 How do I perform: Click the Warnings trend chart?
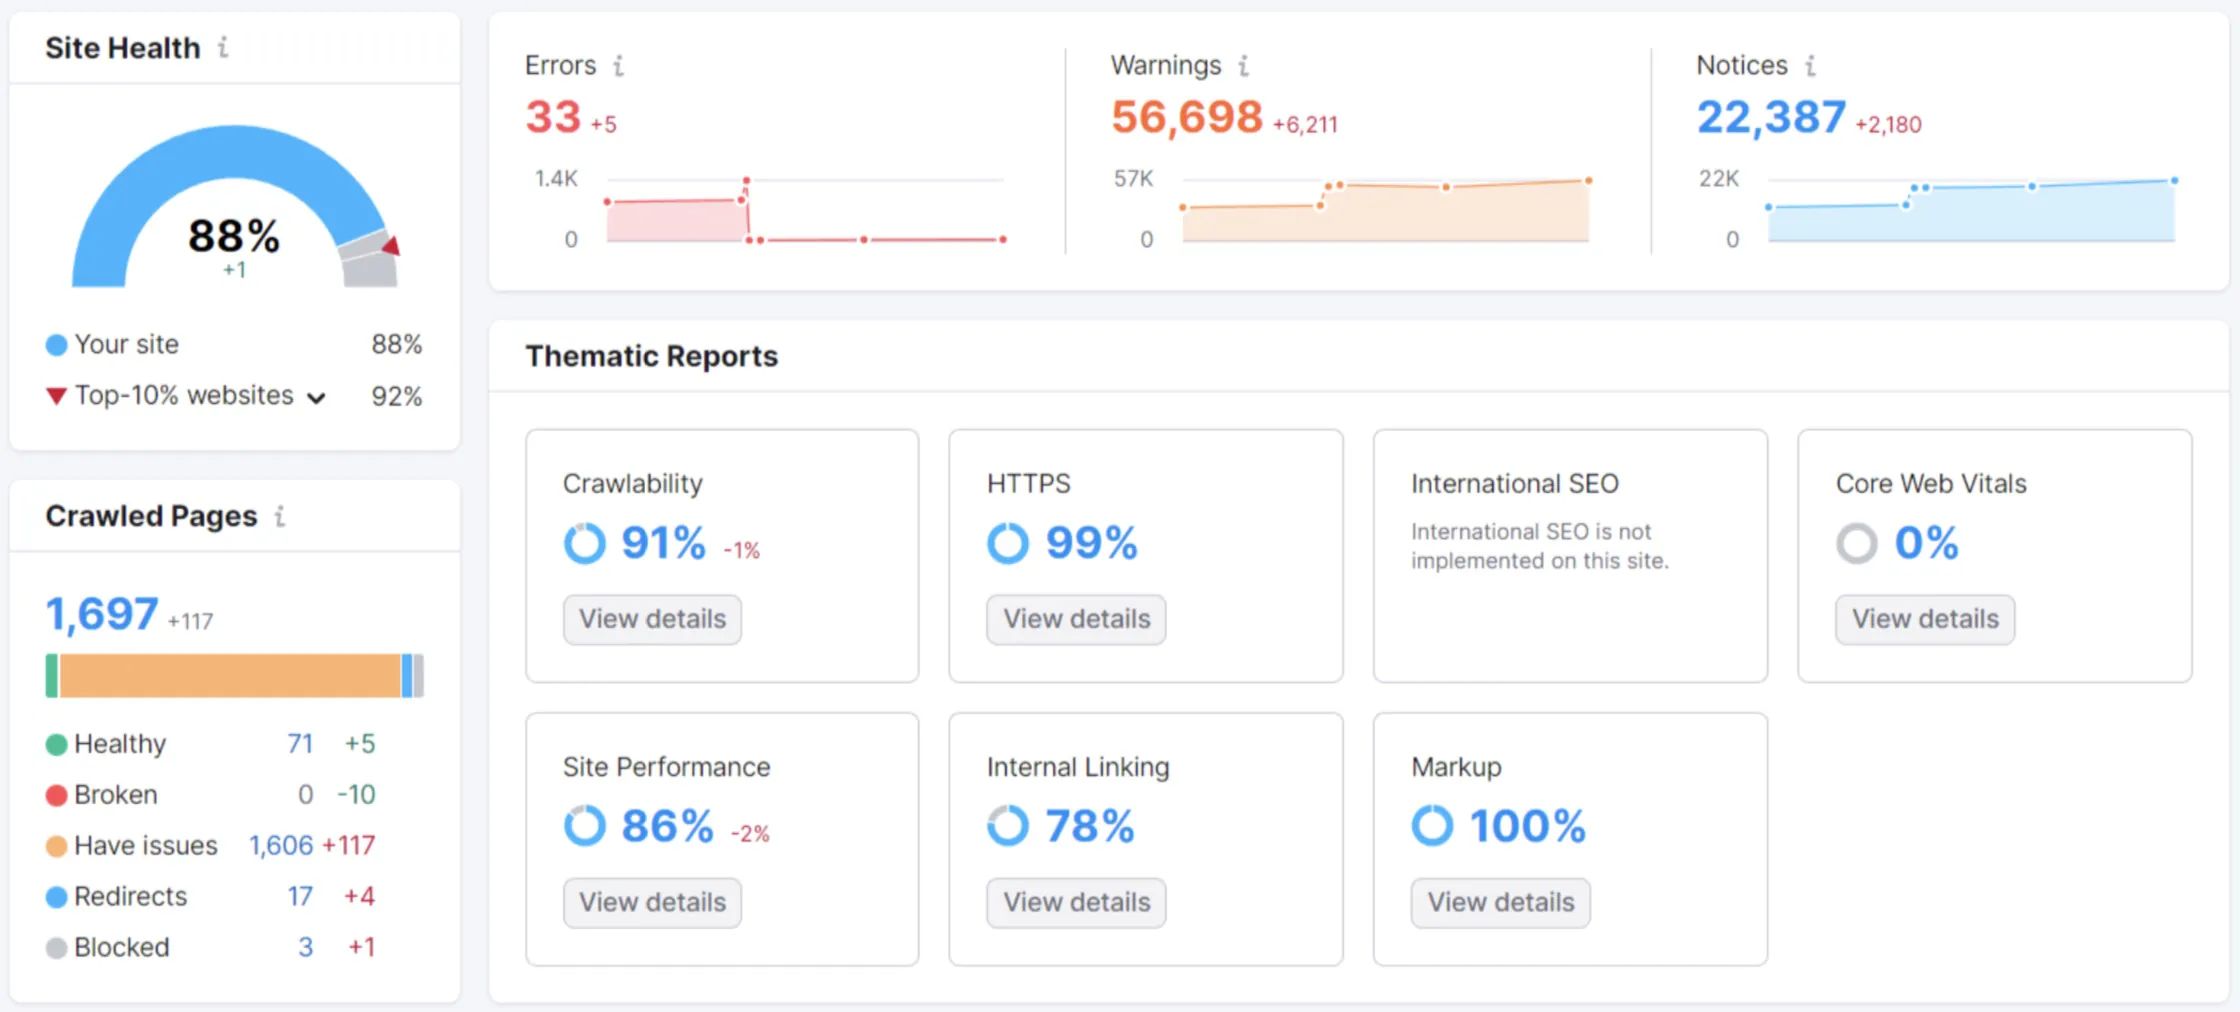point(1385,210)
